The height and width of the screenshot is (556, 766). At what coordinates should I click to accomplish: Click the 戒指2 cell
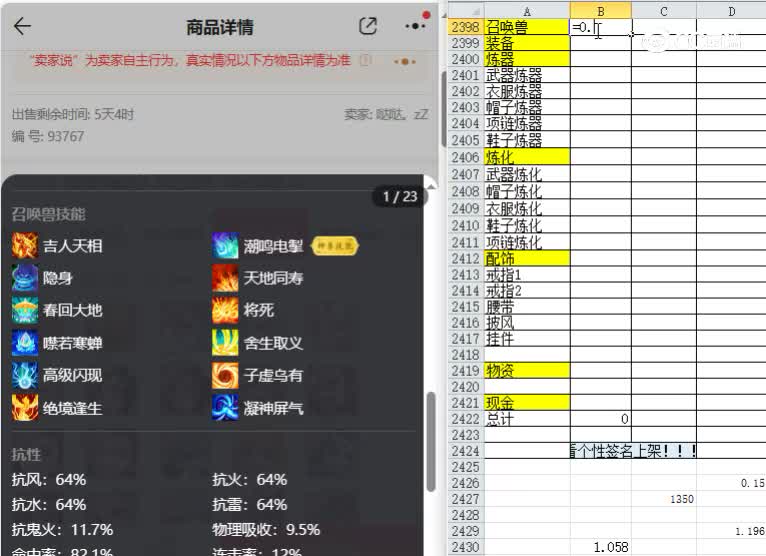(527, 291)
